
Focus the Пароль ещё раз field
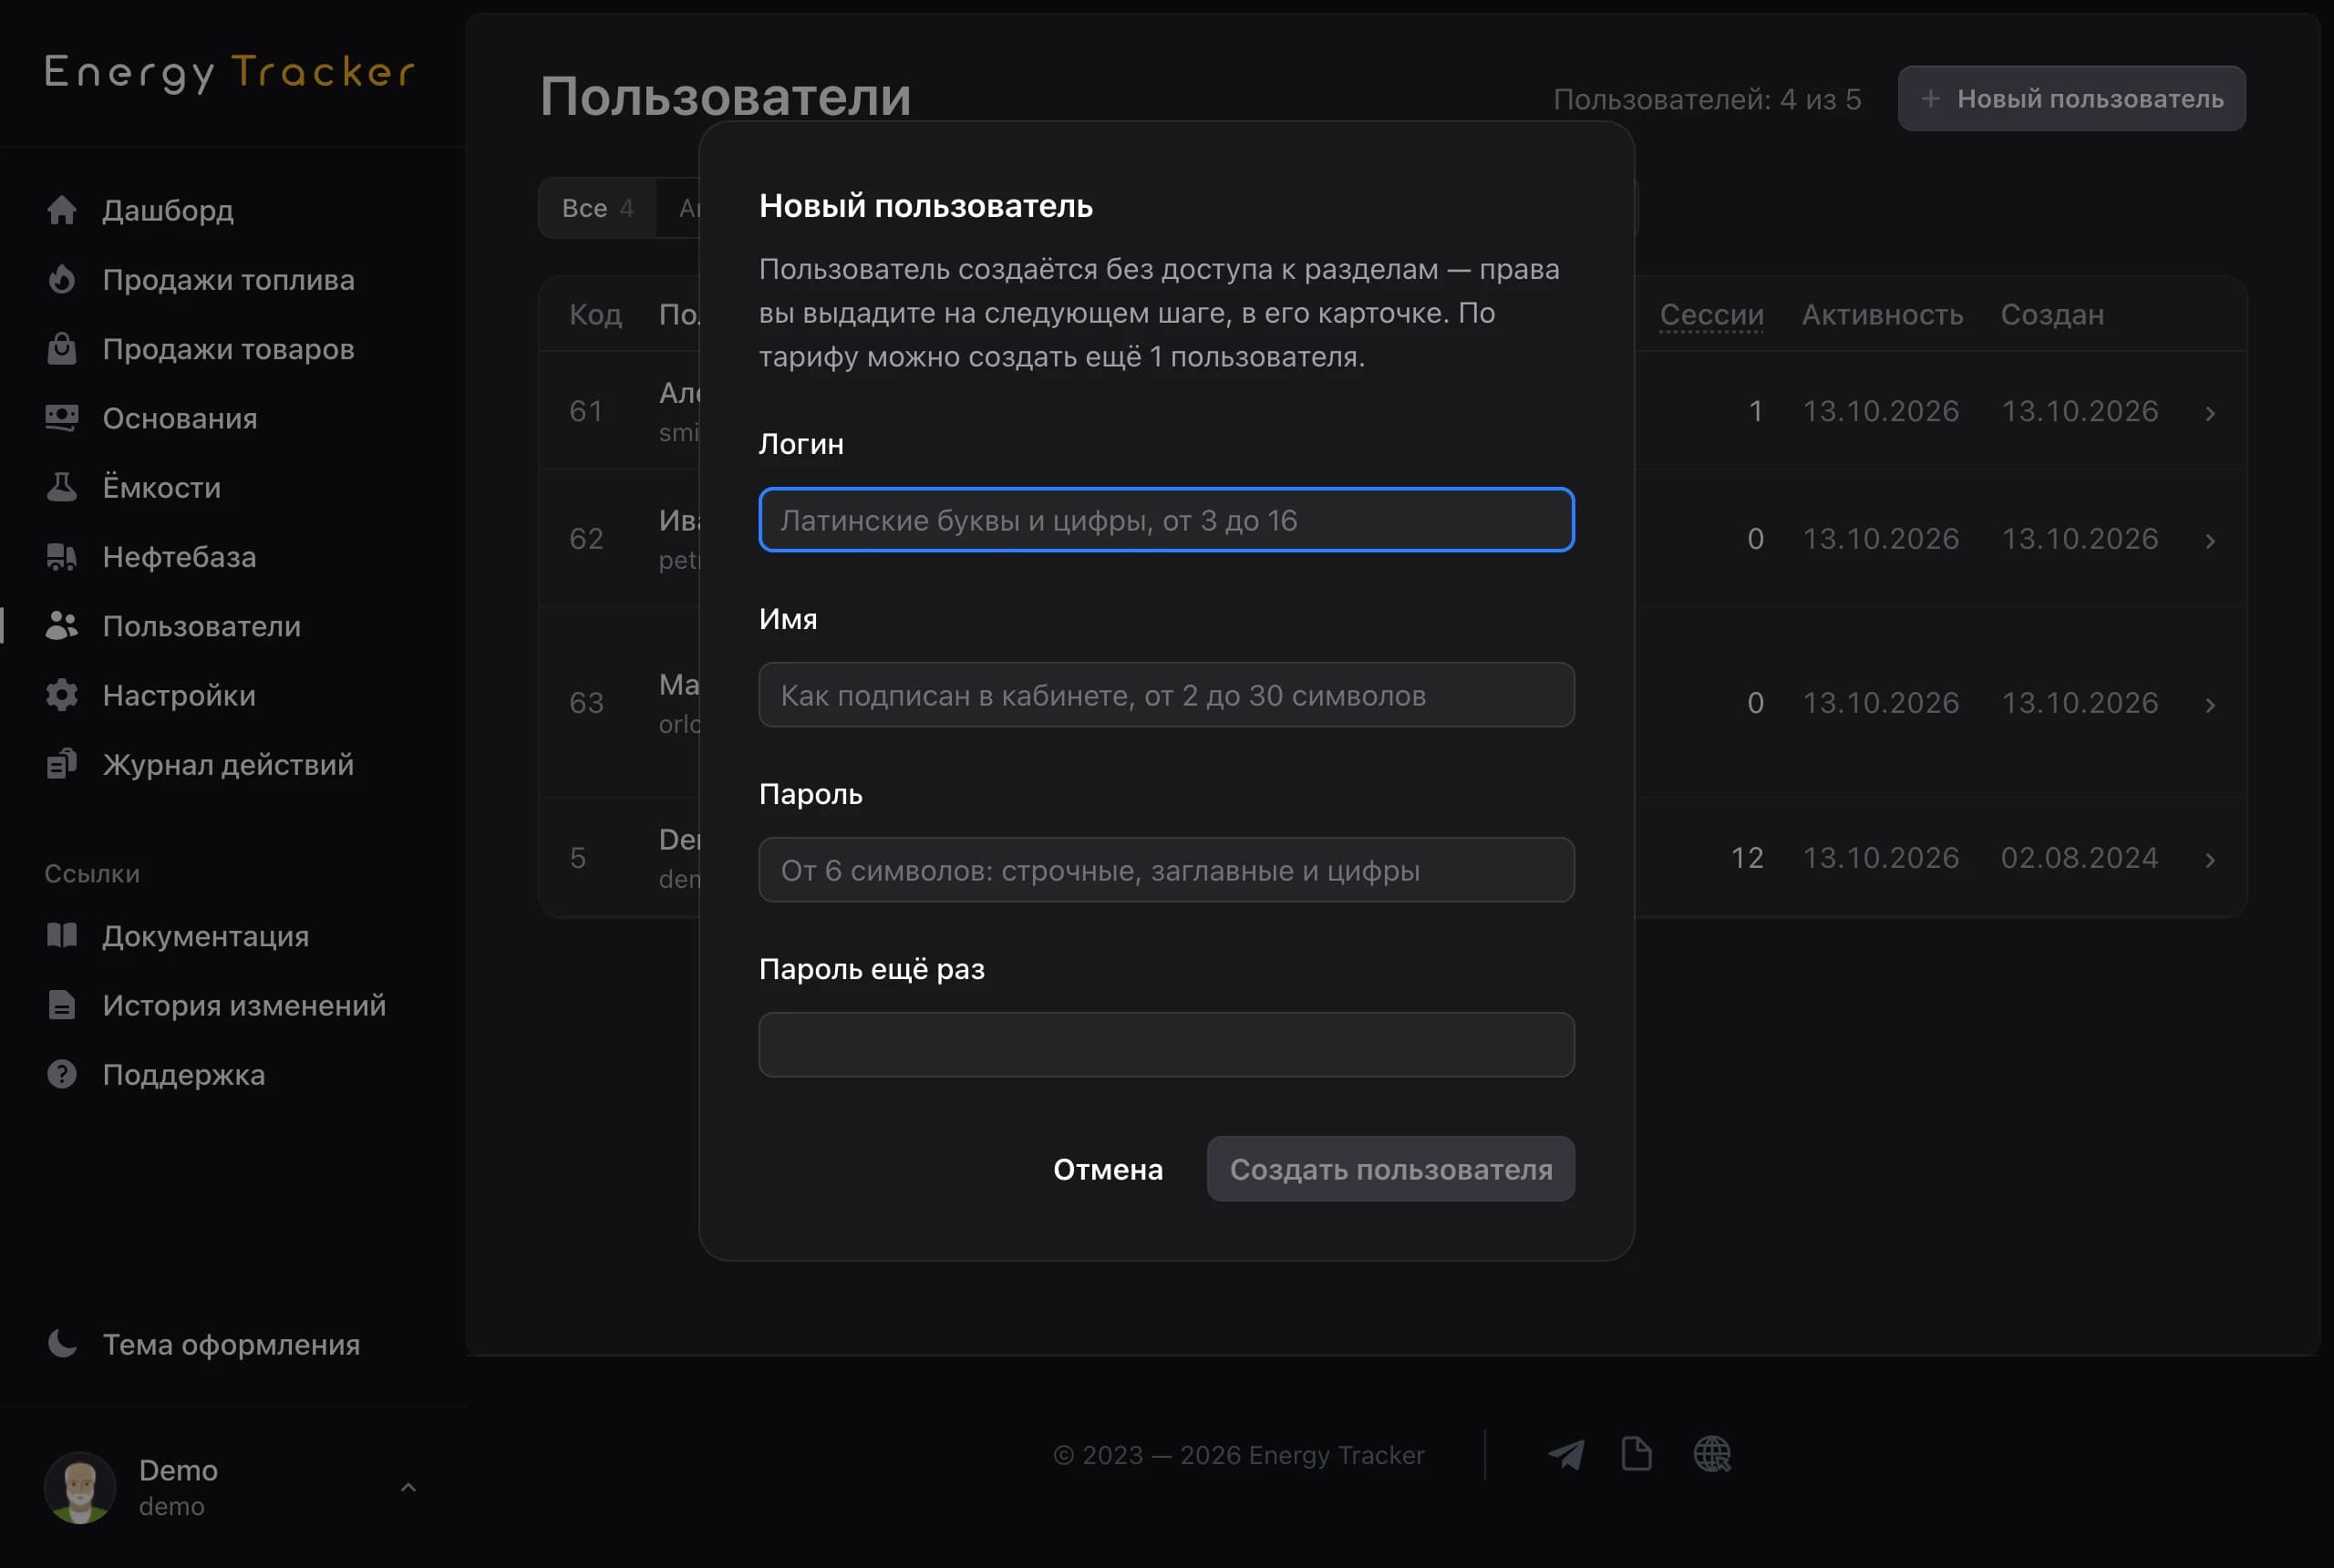coord(1166,1045)
